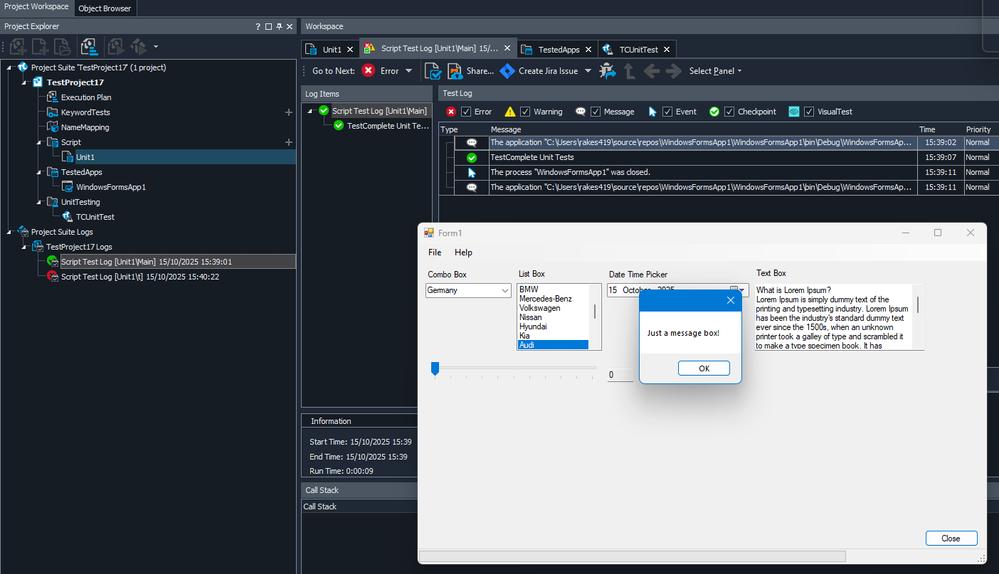This screenshot has width=999, height=574.
Task: Close the Unit1 editor tab
Action: click(350, 49)
